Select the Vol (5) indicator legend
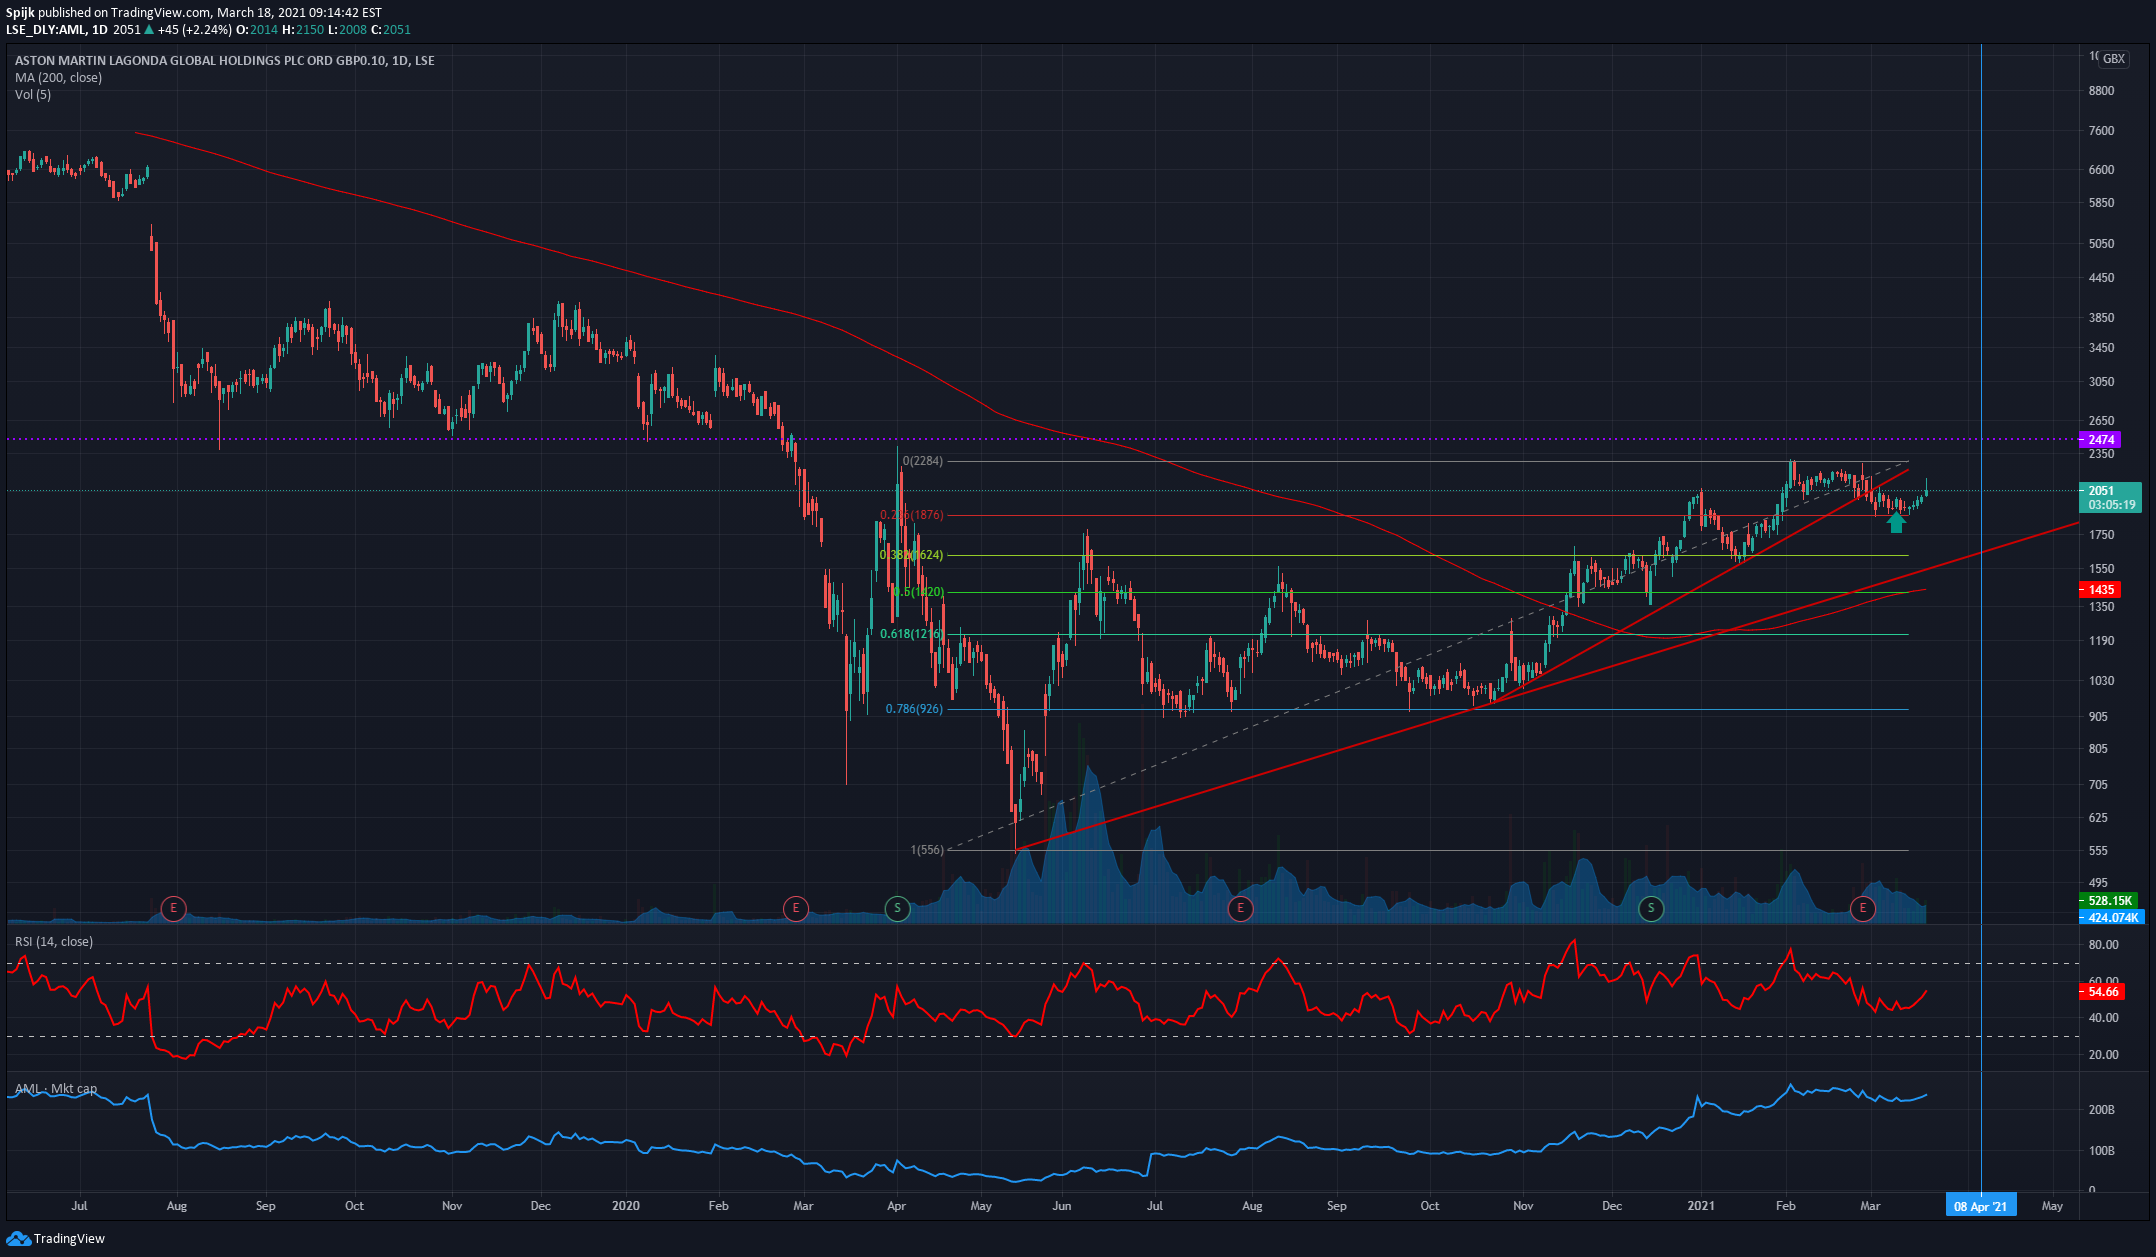This screenshot has height=1257, width=2156. pyautogui.click(x=33, y=94)
